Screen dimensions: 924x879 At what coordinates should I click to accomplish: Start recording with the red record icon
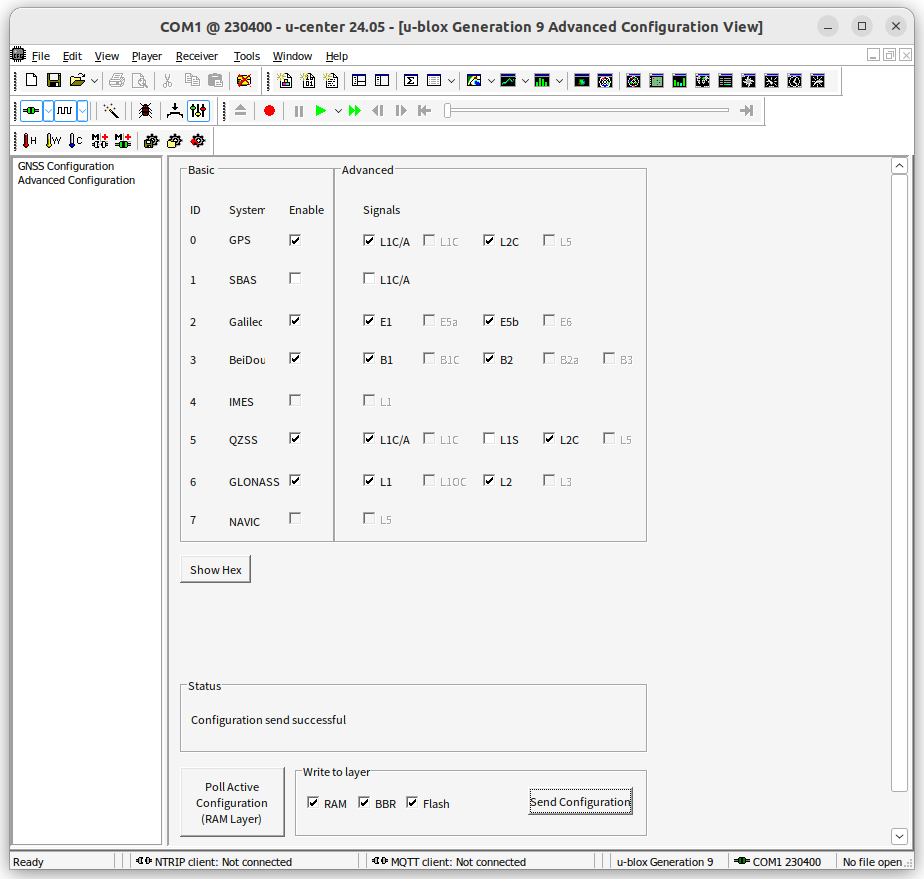coord(268,110)
